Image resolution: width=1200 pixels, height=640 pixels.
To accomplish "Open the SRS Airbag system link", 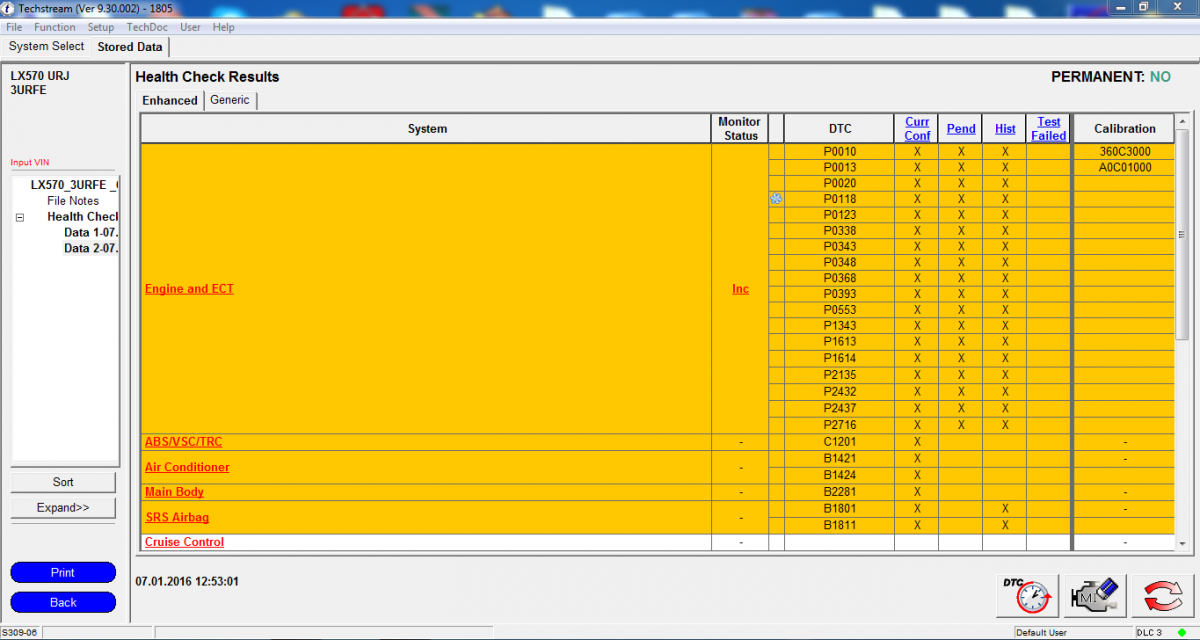I will (177, 517).
